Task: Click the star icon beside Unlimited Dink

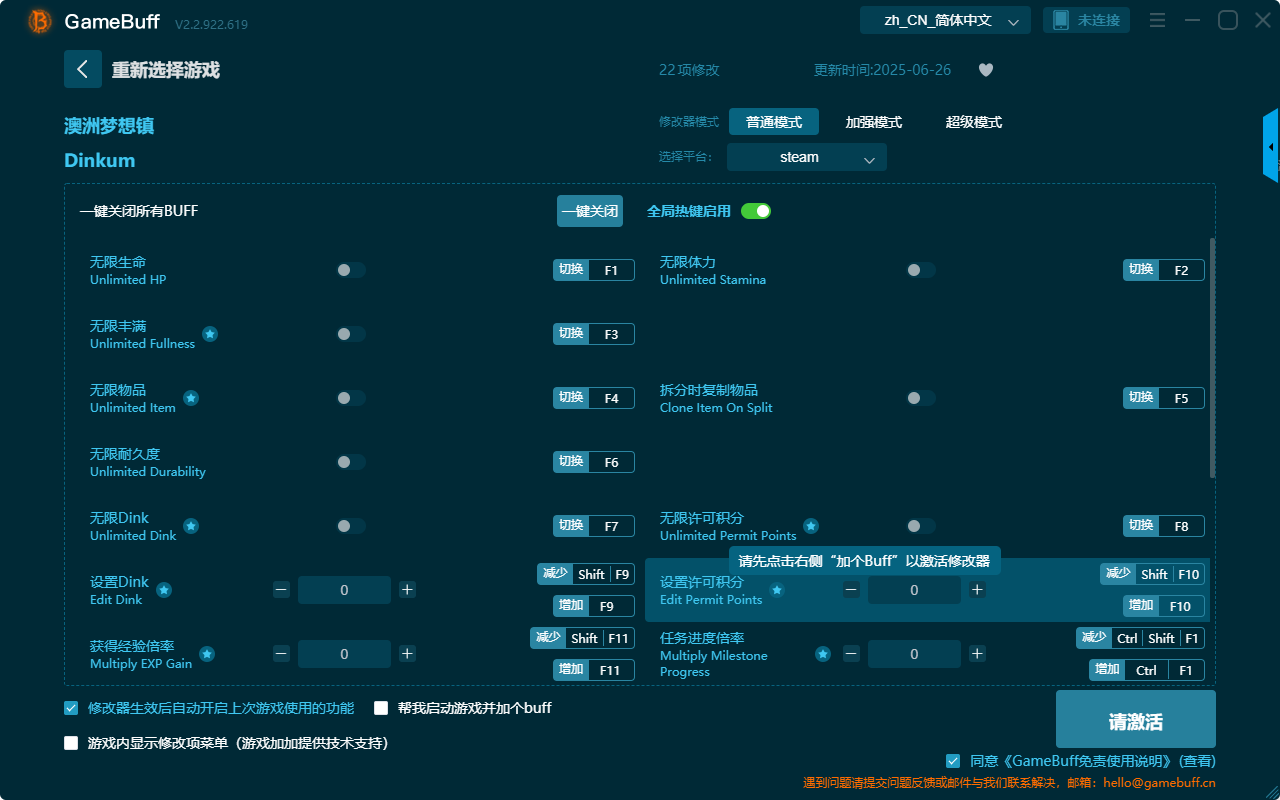Action: [x=191, y=526]
